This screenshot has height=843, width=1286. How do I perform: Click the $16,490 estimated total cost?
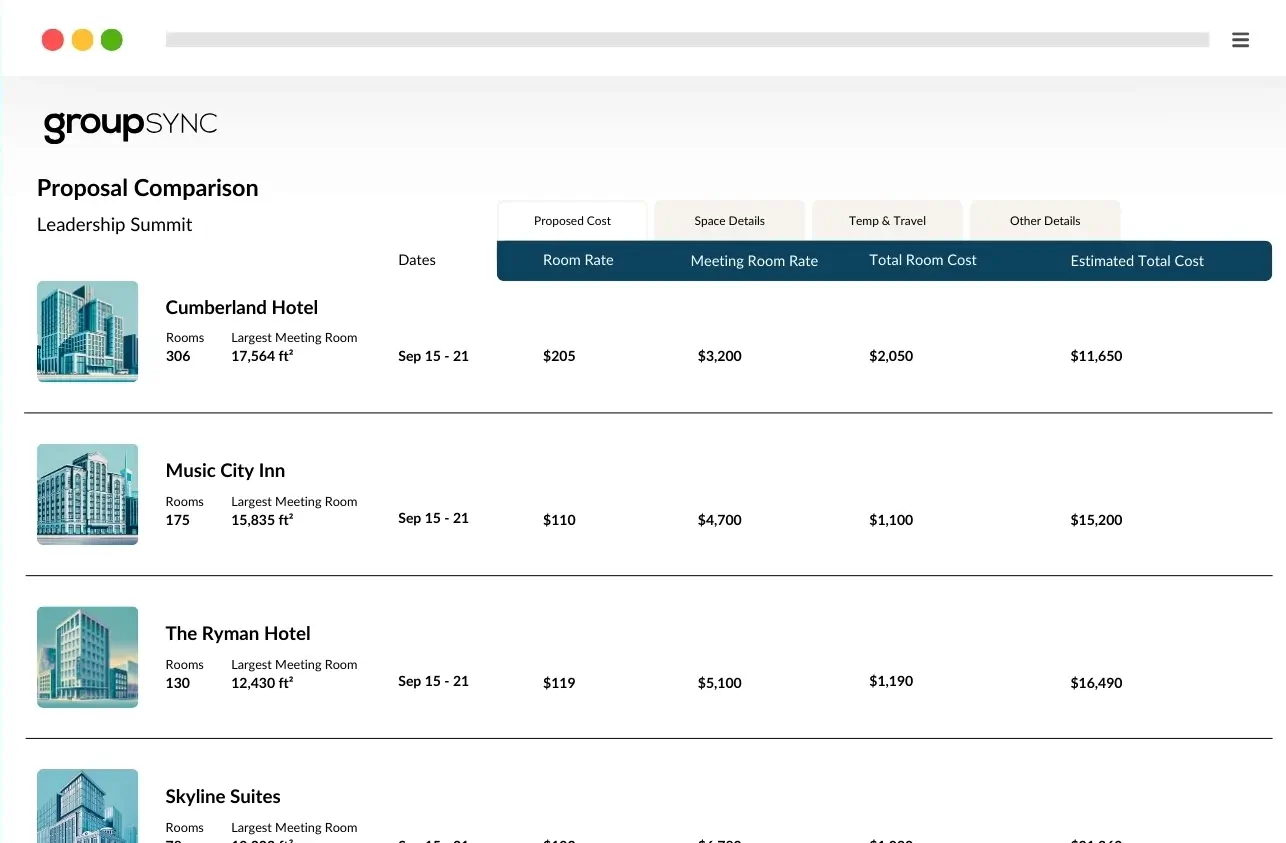[x=1096, y=683]
